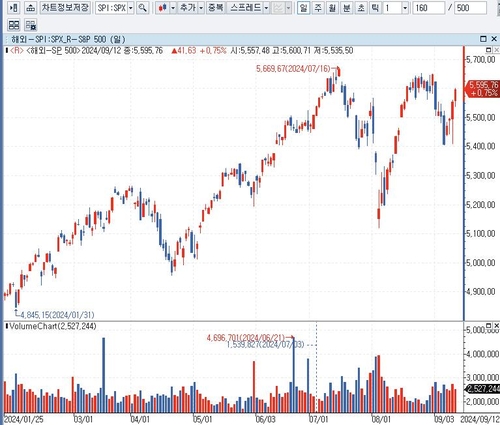Close the S&P 500 chart panel

[x=494, y=39]
